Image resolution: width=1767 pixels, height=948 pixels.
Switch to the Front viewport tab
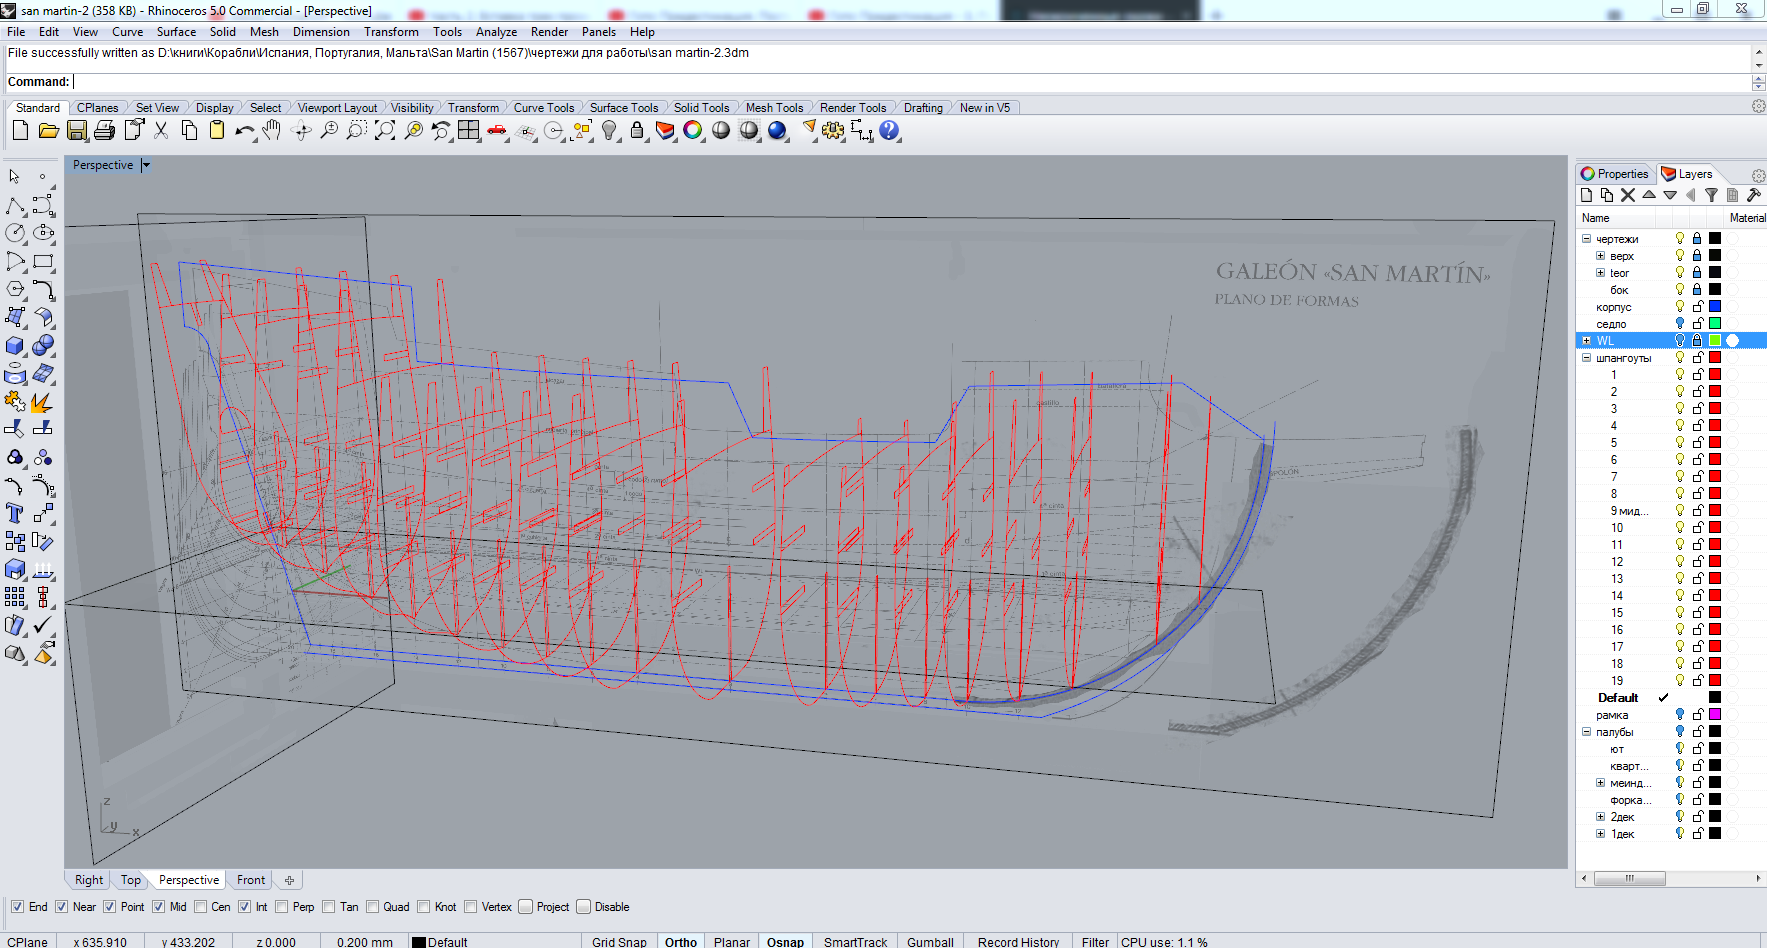pos(251,880)
